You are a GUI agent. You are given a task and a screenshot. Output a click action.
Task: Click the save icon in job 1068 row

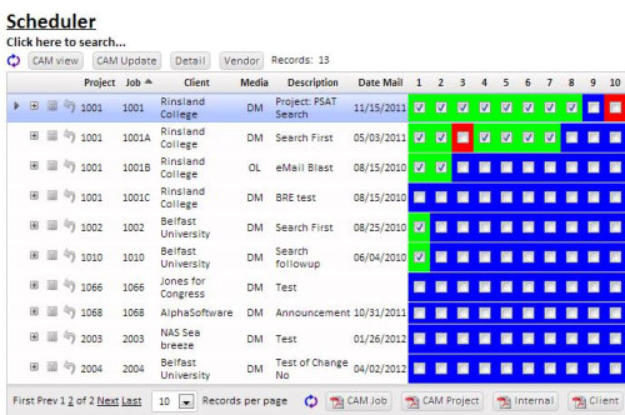click(x=52, y=312)
